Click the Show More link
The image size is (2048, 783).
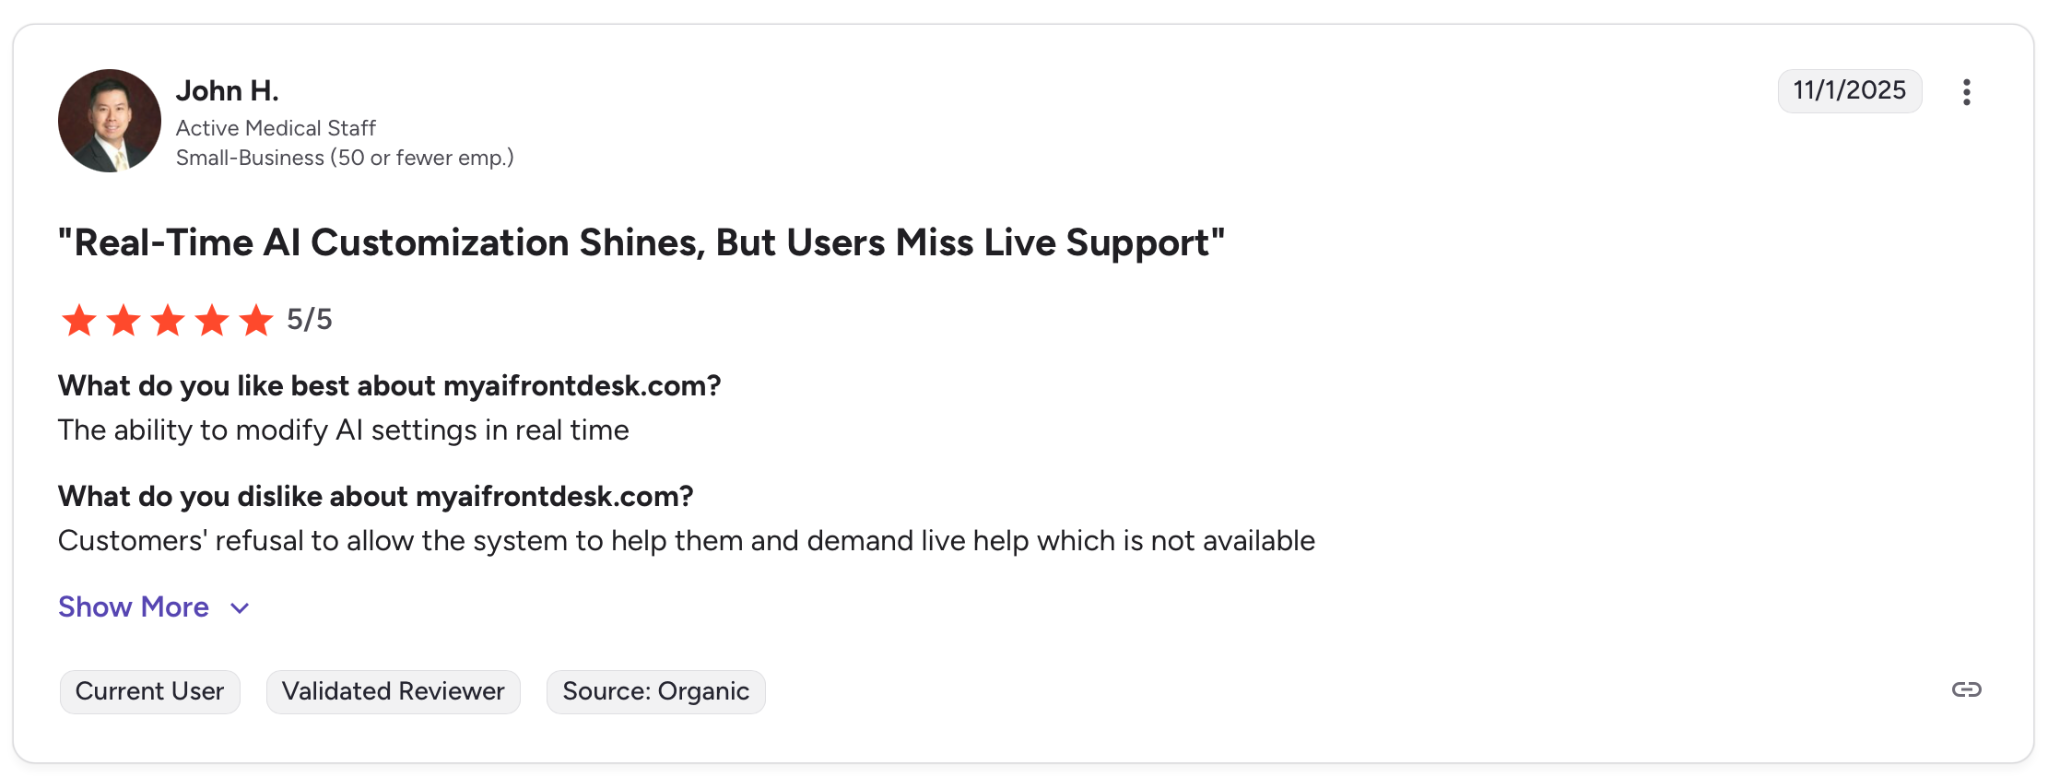[133, 607]
